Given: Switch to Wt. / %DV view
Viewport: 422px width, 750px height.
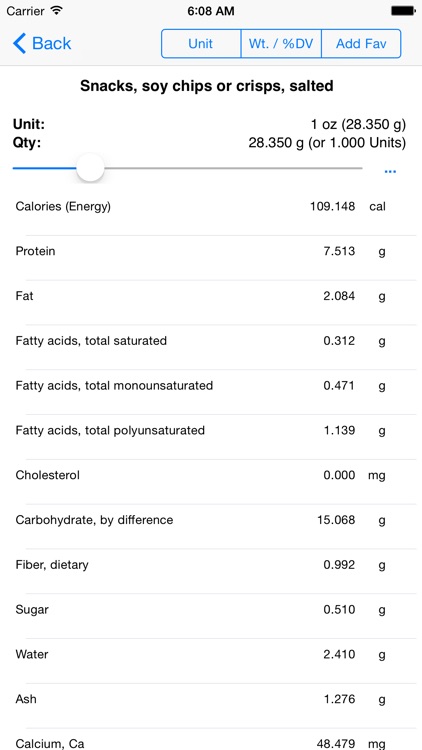Looking at the screenshot, I should tap(281, 44).
